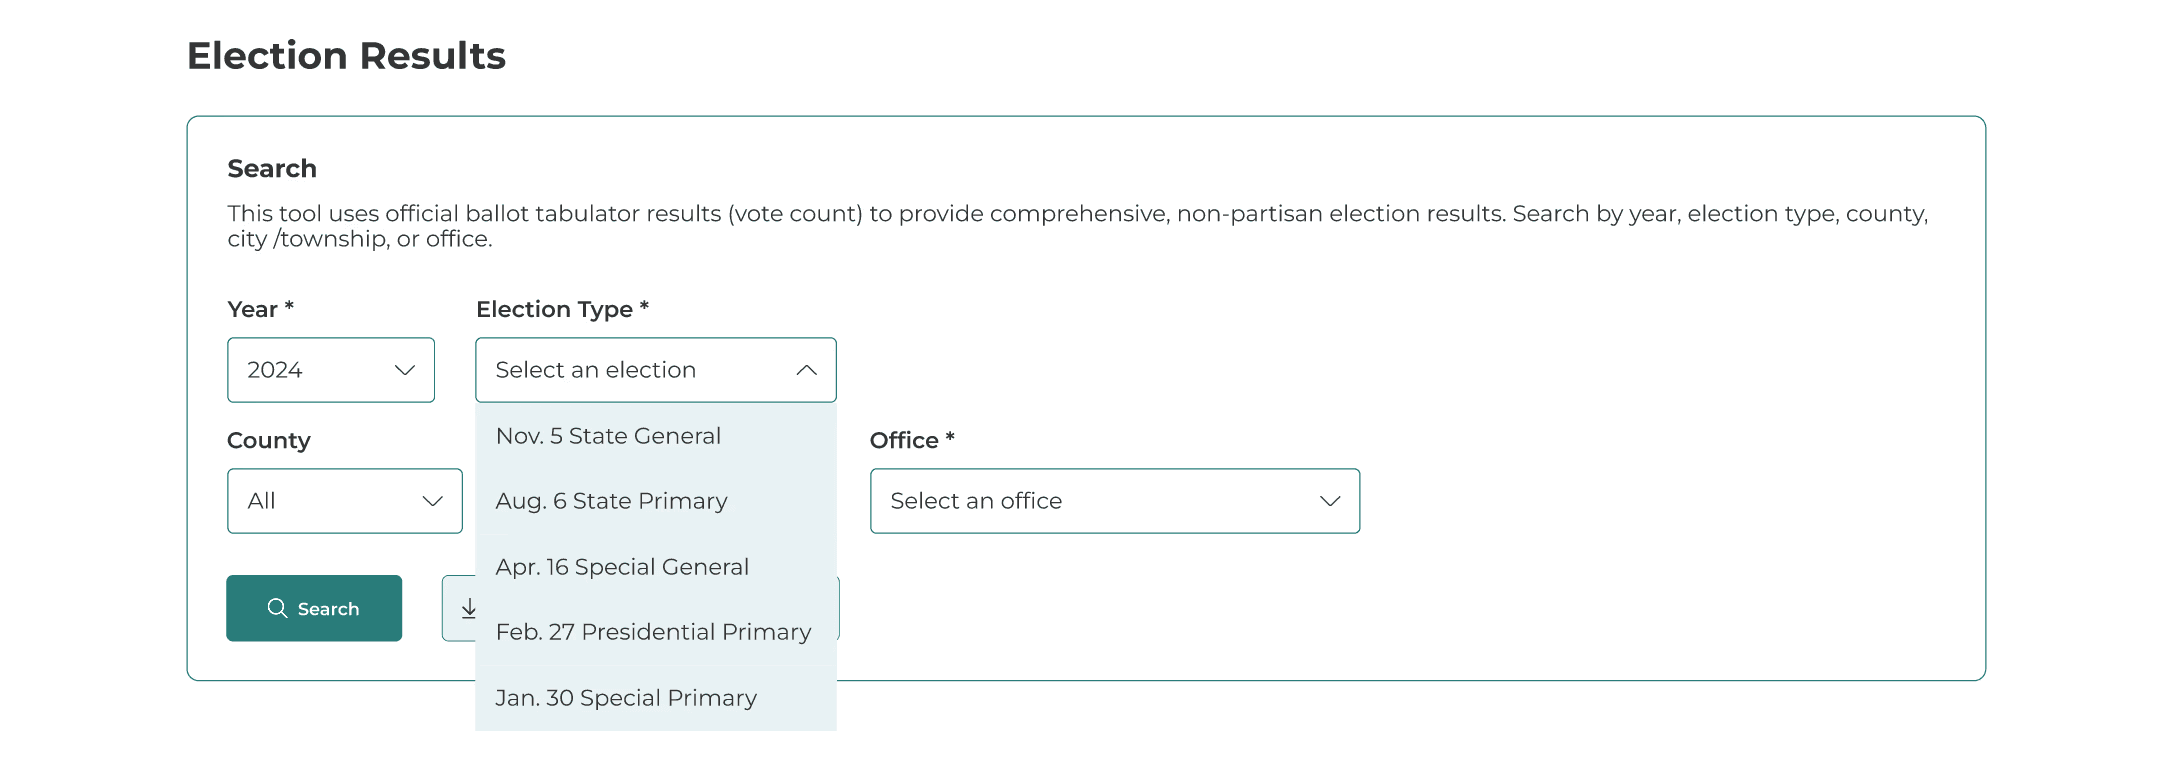Choose the Jan. 30 Special Primary option

626,698
